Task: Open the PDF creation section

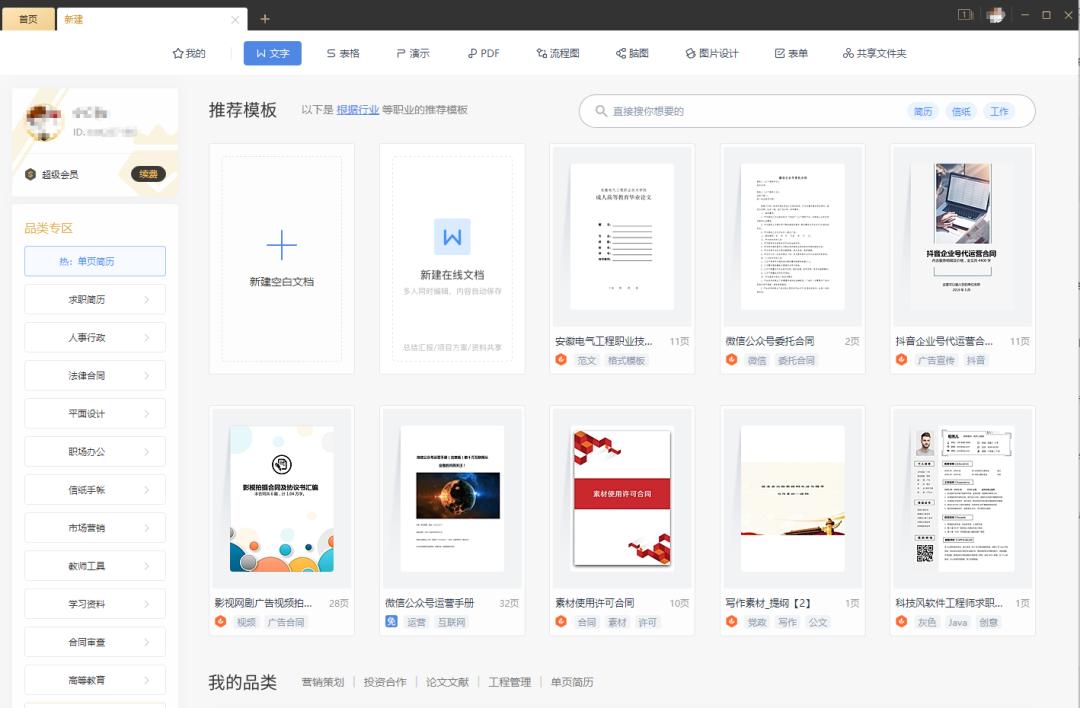Action: [484, 52]
